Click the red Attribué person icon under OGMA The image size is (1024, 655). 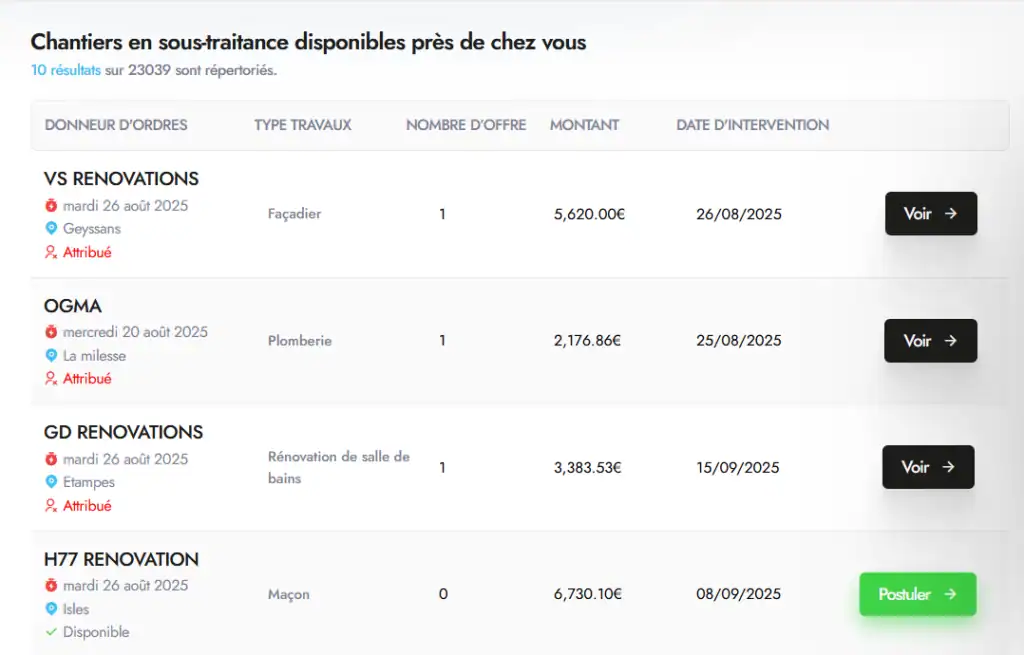point(52,379)
